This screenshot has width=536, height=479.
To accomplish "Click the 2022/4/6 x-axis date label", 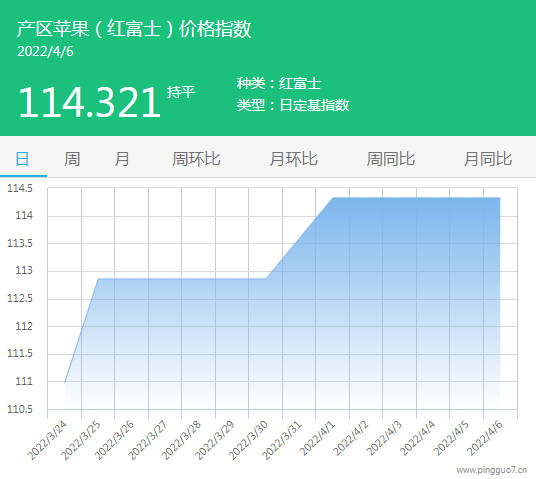I will point(485,439).
